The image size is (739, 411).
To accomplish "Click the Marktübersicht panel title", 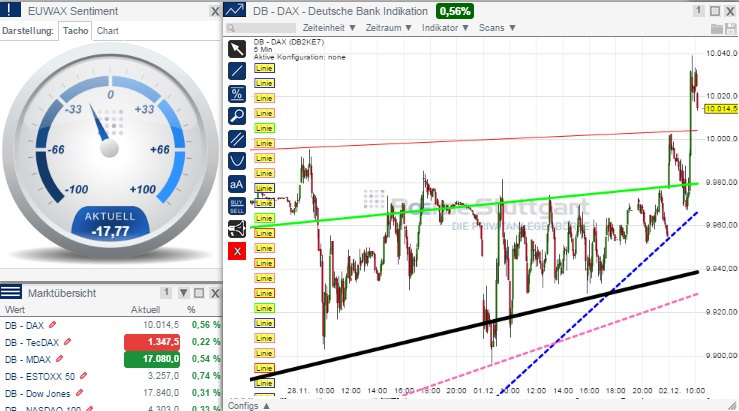I will click(62, 293).
